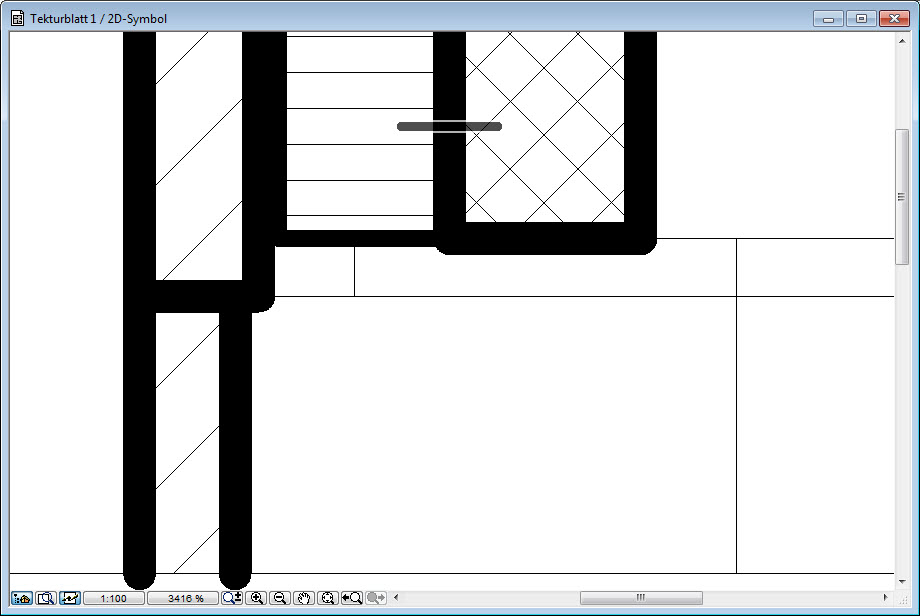Screen dimensions: 920x616
Task: Minimize the Tekturblatt 1 window
Action: coord(828,19)
